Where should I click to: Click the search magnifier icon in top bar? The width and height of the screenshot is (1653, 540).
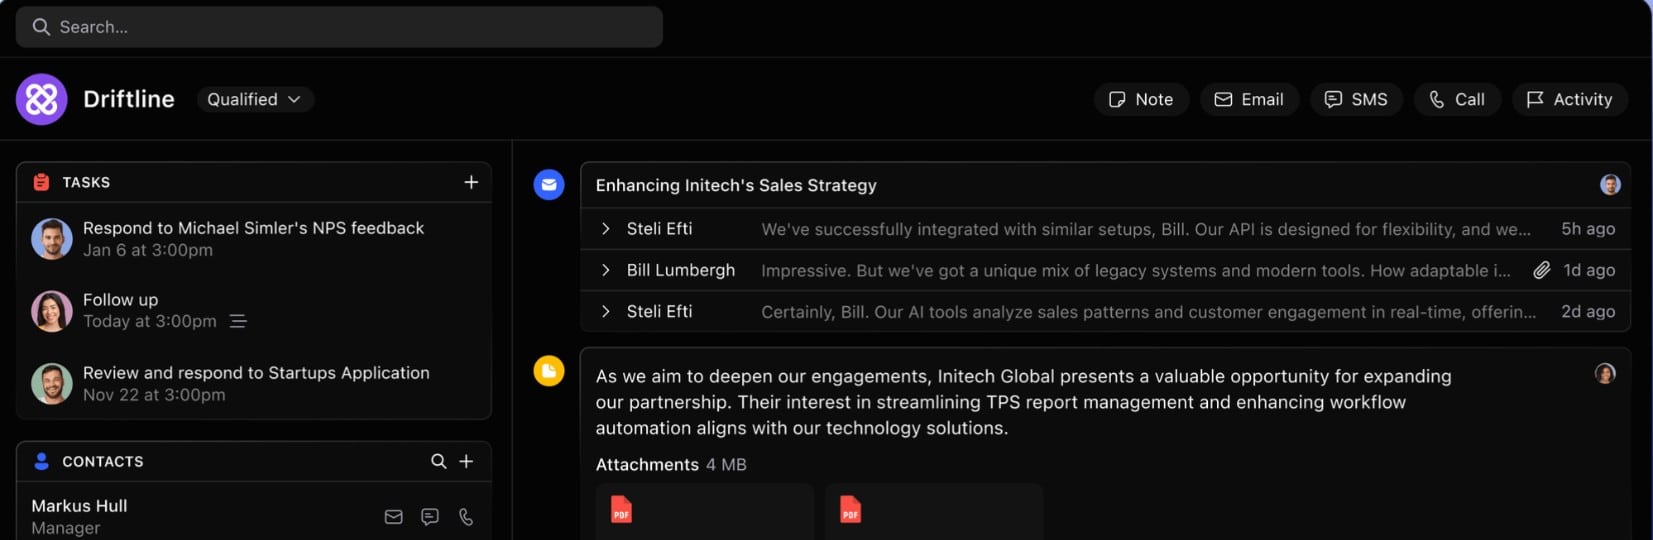click(x=41, y=27)
